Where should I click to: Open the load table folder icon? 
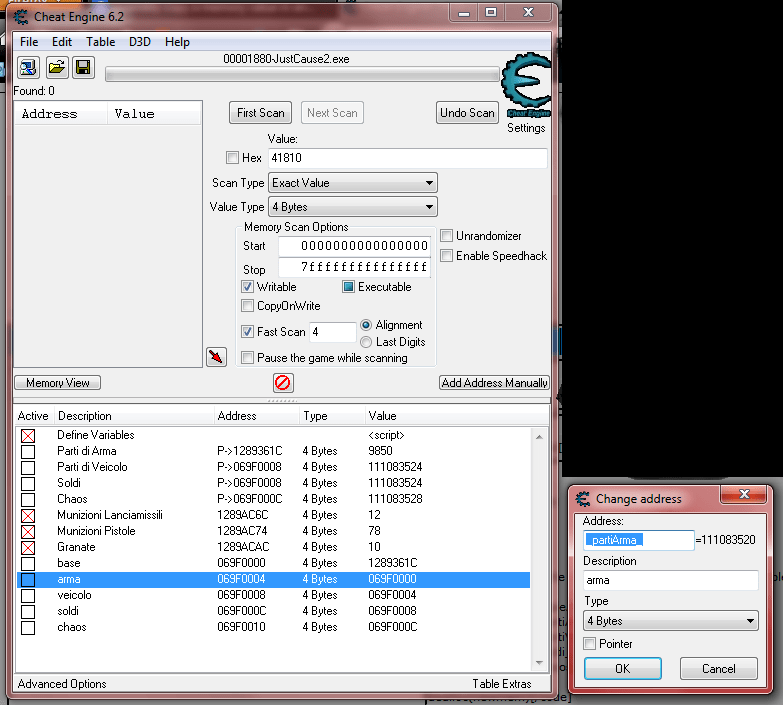point(56,67)
